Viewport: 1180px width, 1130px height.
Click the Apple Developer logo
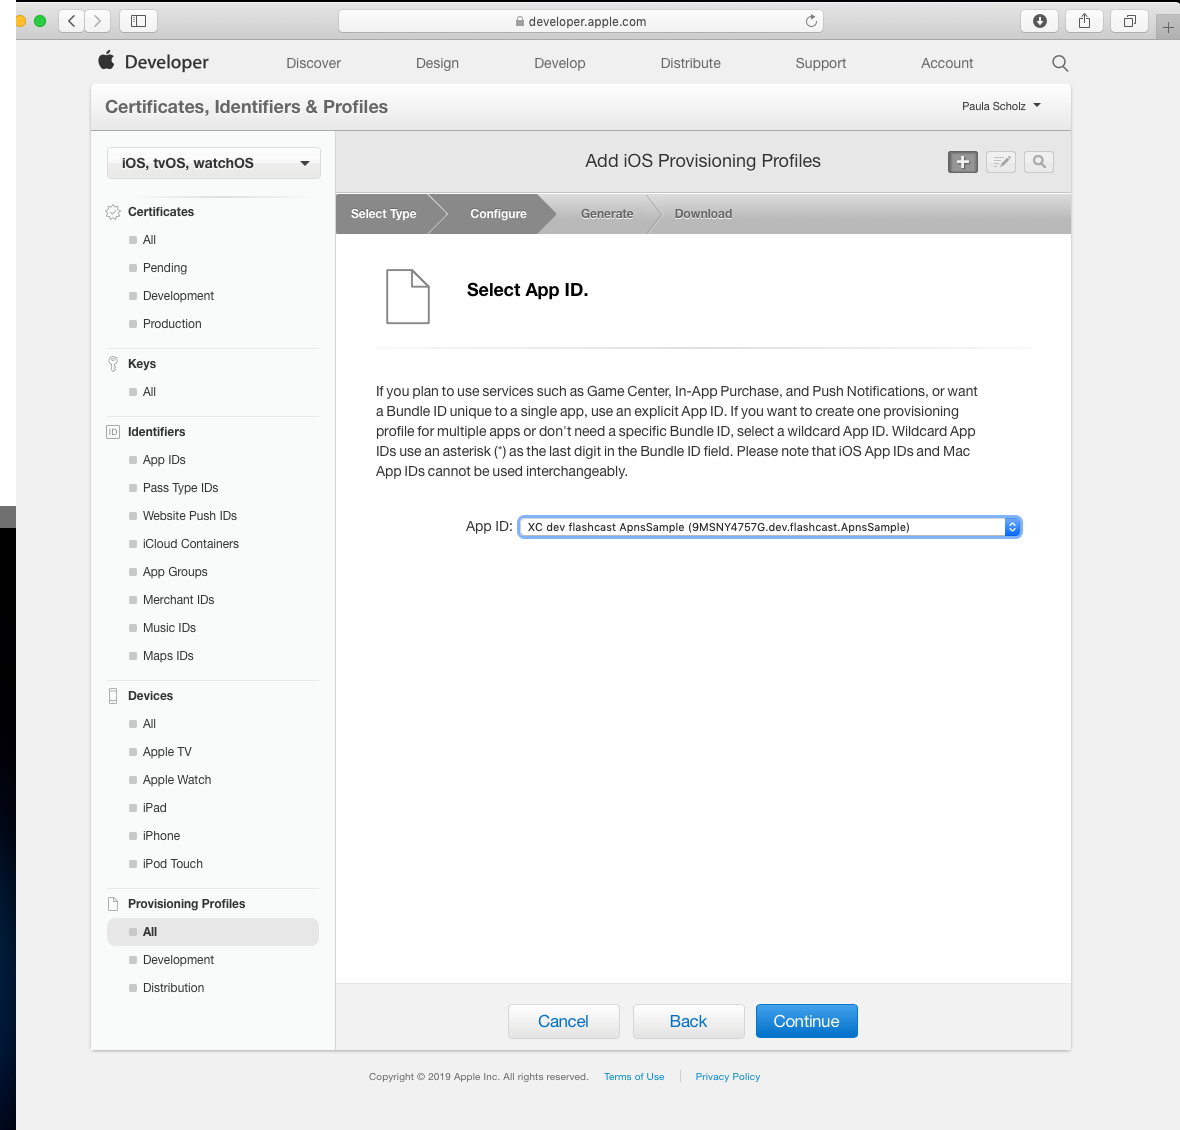point(106,60)
